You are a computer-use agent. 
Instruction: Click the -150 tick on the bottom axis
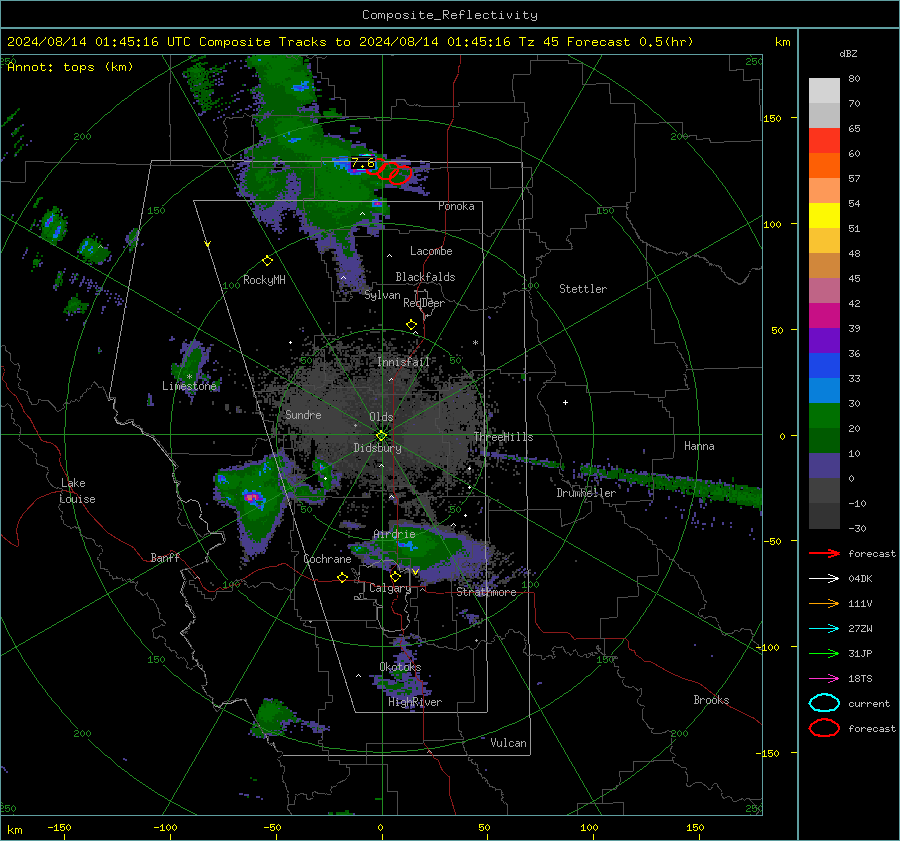(59, 827)
